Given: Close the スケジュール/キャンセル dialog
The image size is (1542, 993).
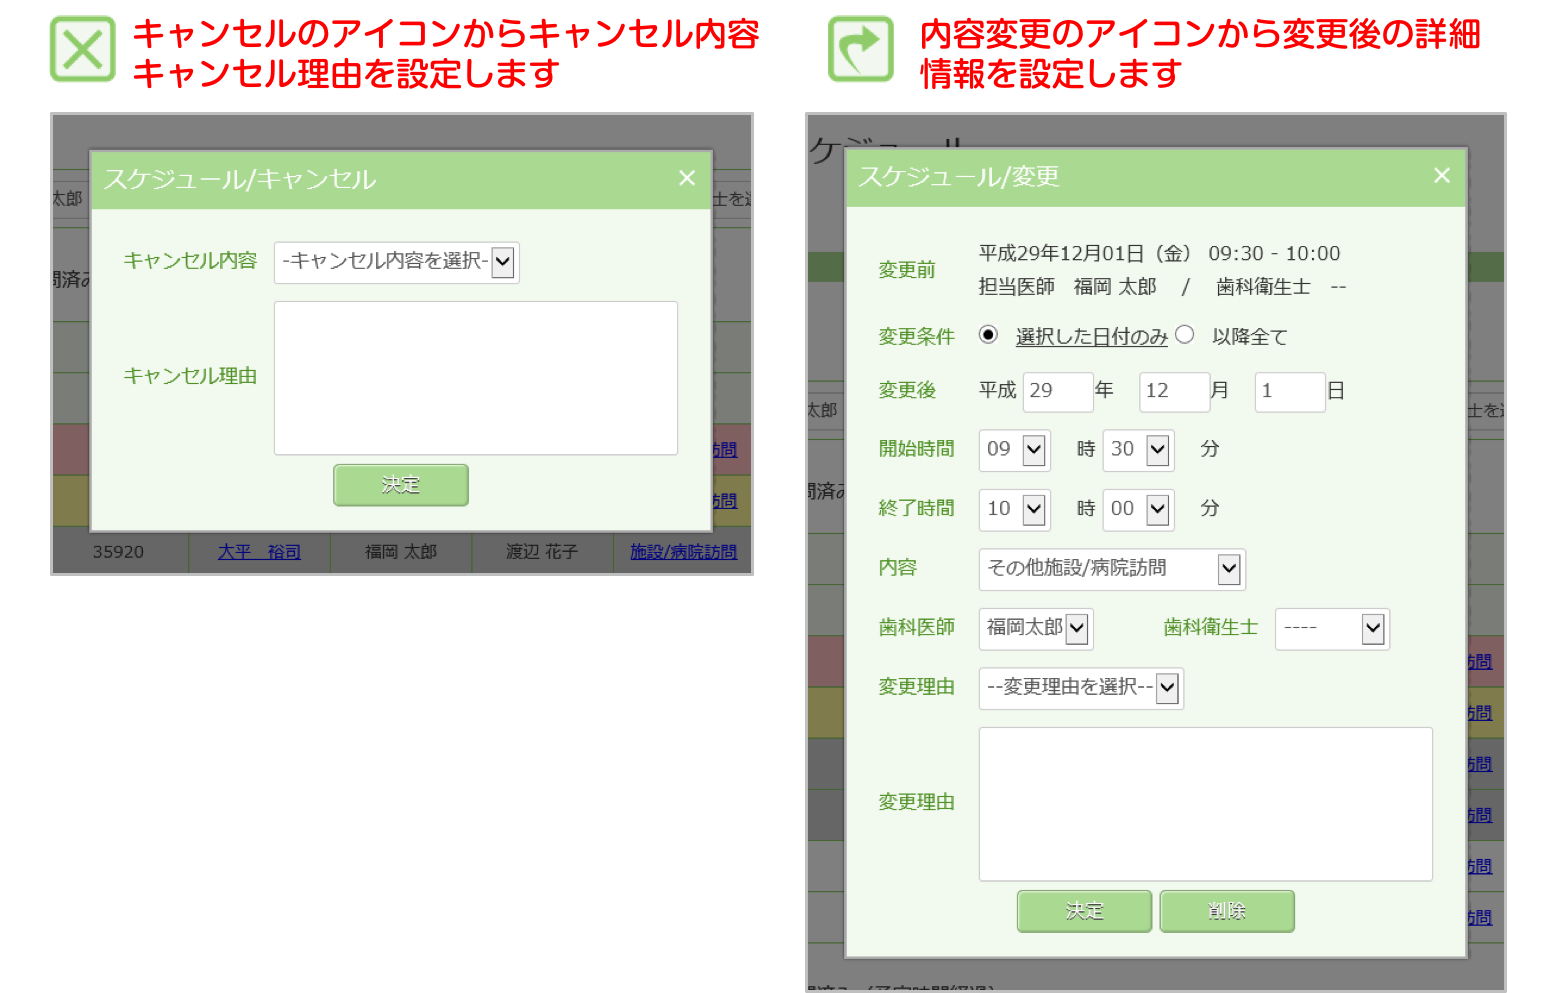Looking at the screenshot, I should [x=687, y=178].
